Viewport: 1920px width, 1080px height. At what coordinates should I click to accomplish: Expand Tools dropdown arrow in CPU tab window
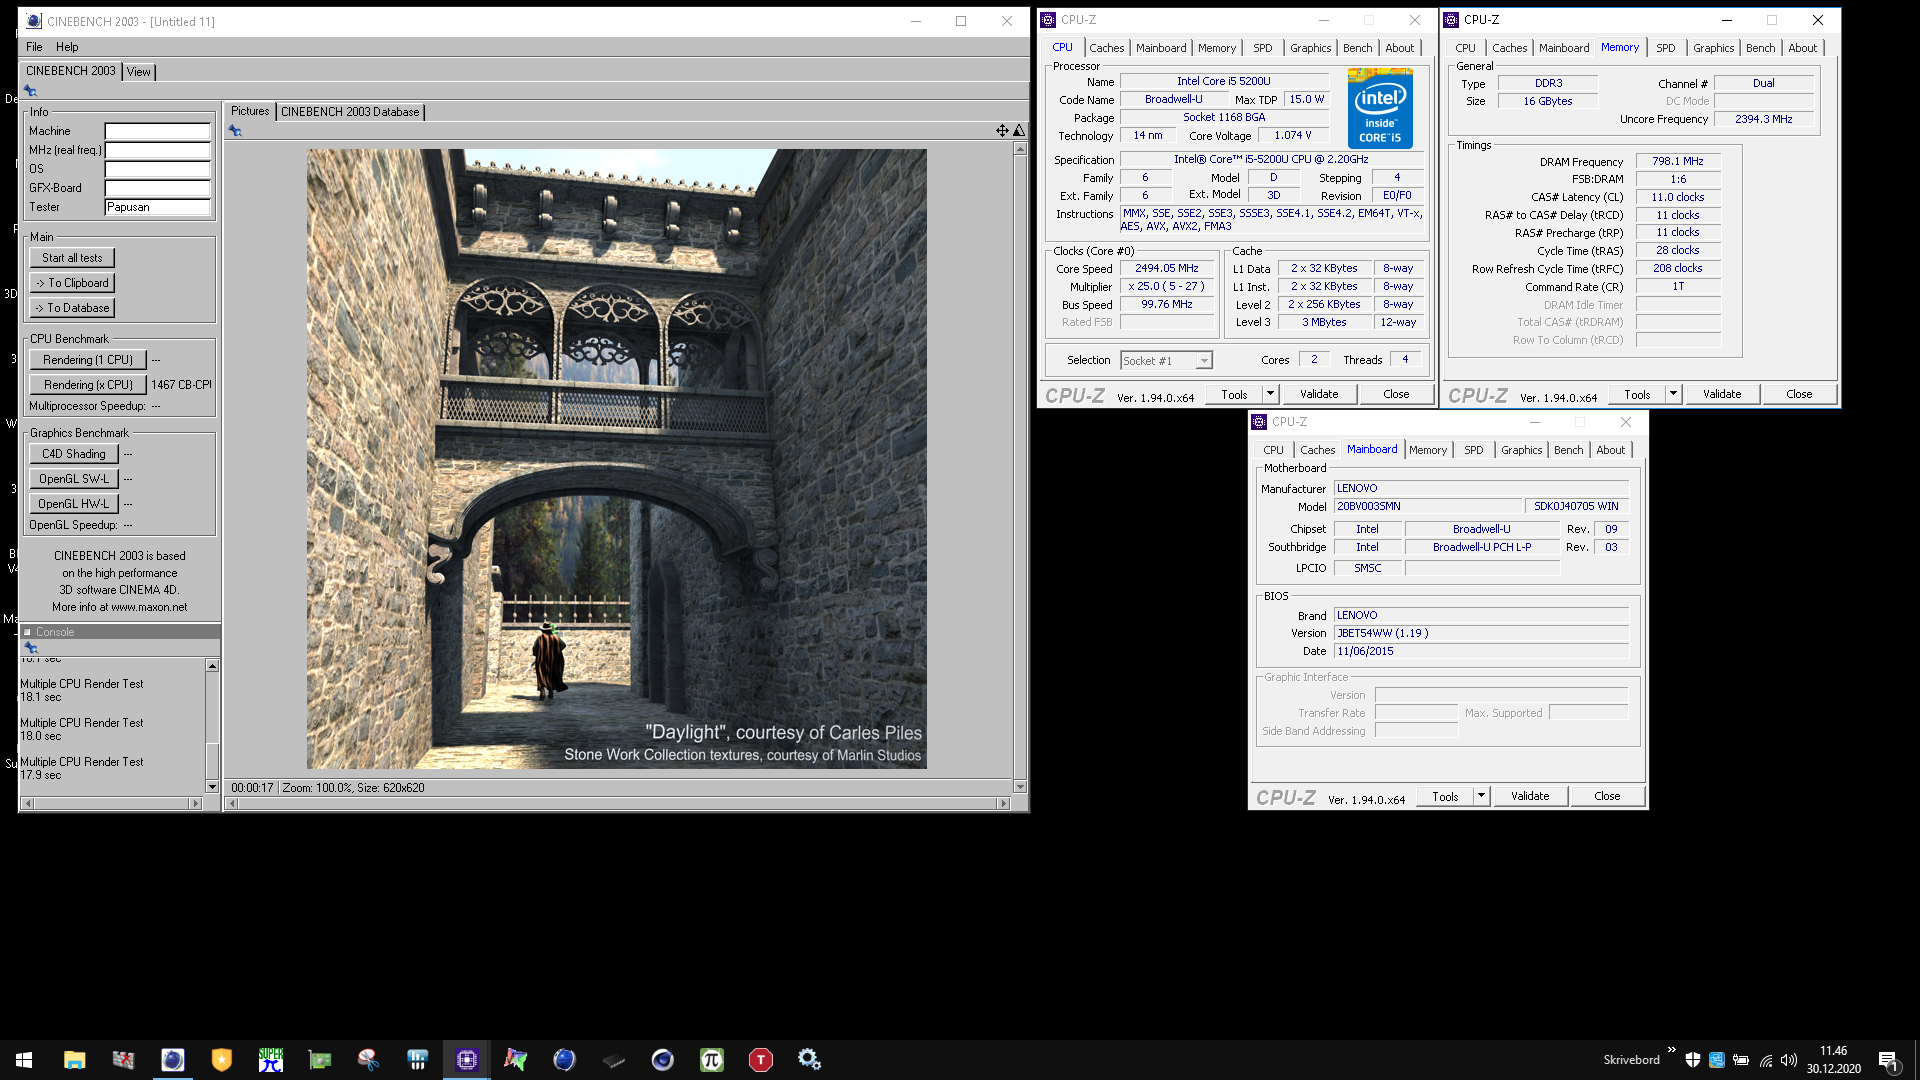(x=1270, y=394)
